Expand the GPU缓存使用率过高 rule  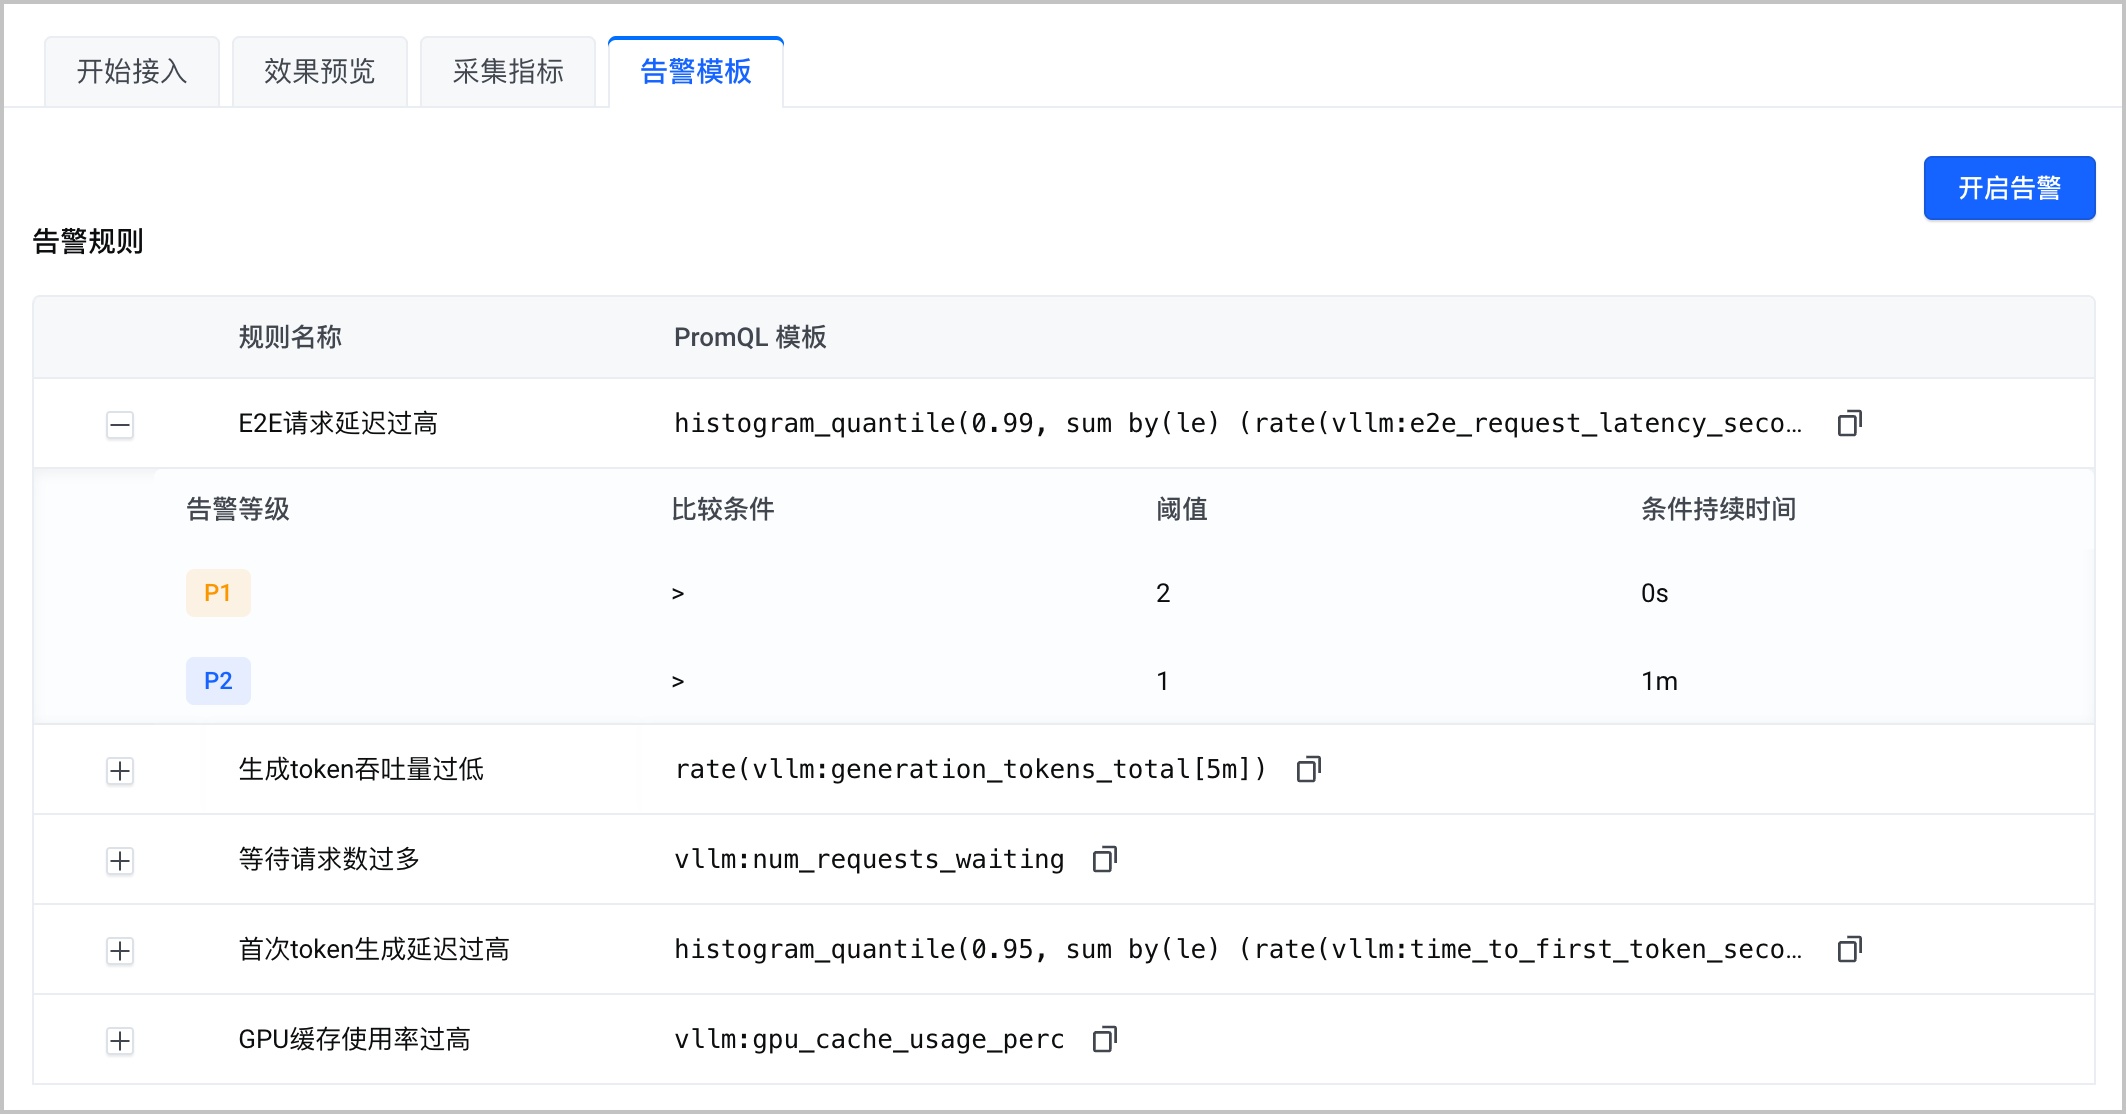[120, 1041]
